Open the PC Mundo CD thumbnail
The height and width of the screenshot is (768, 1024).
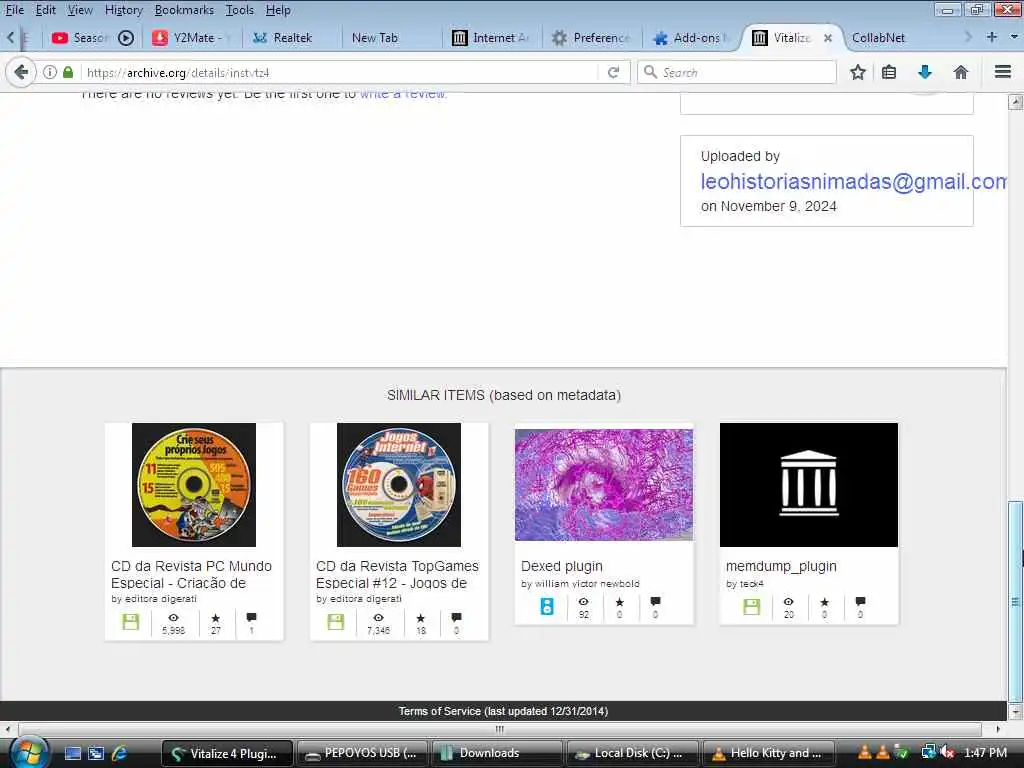[194, 485]
